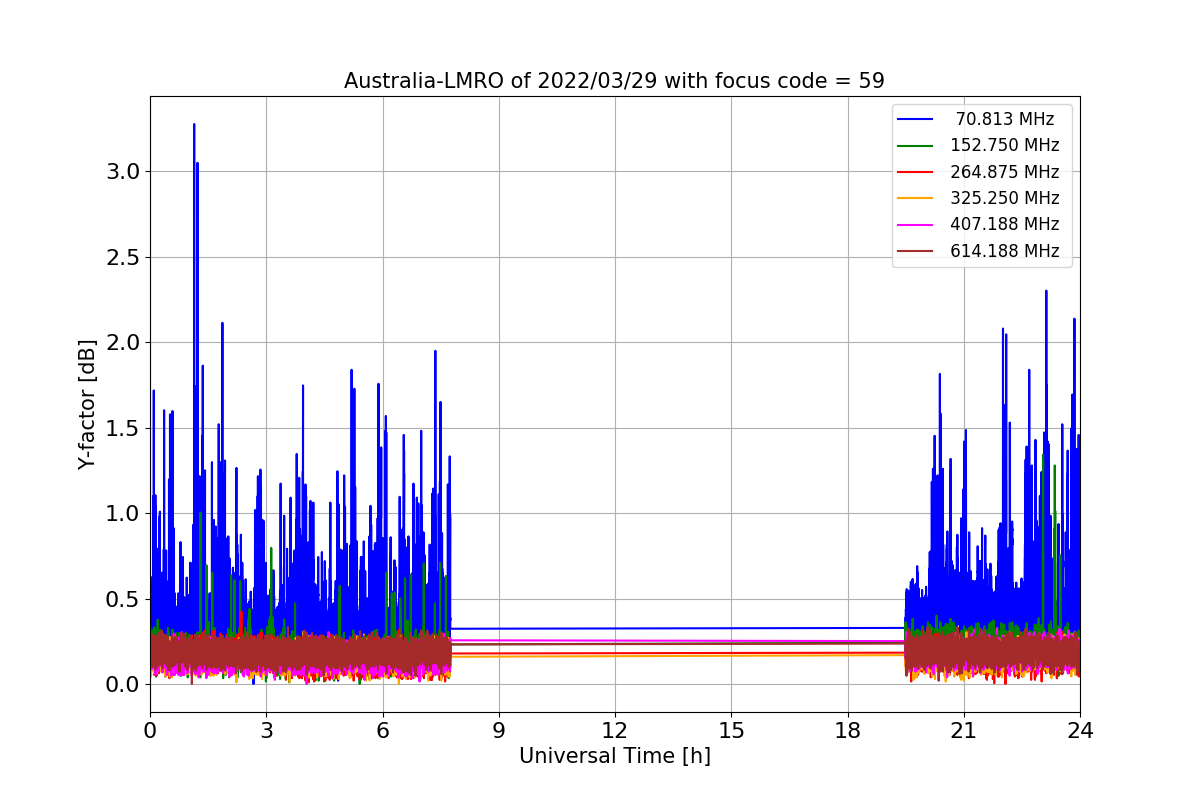This screenshot has width=1200, height=800.
Task: Click the Universal Time [h] axis label
Action: [x=614, y=757]
